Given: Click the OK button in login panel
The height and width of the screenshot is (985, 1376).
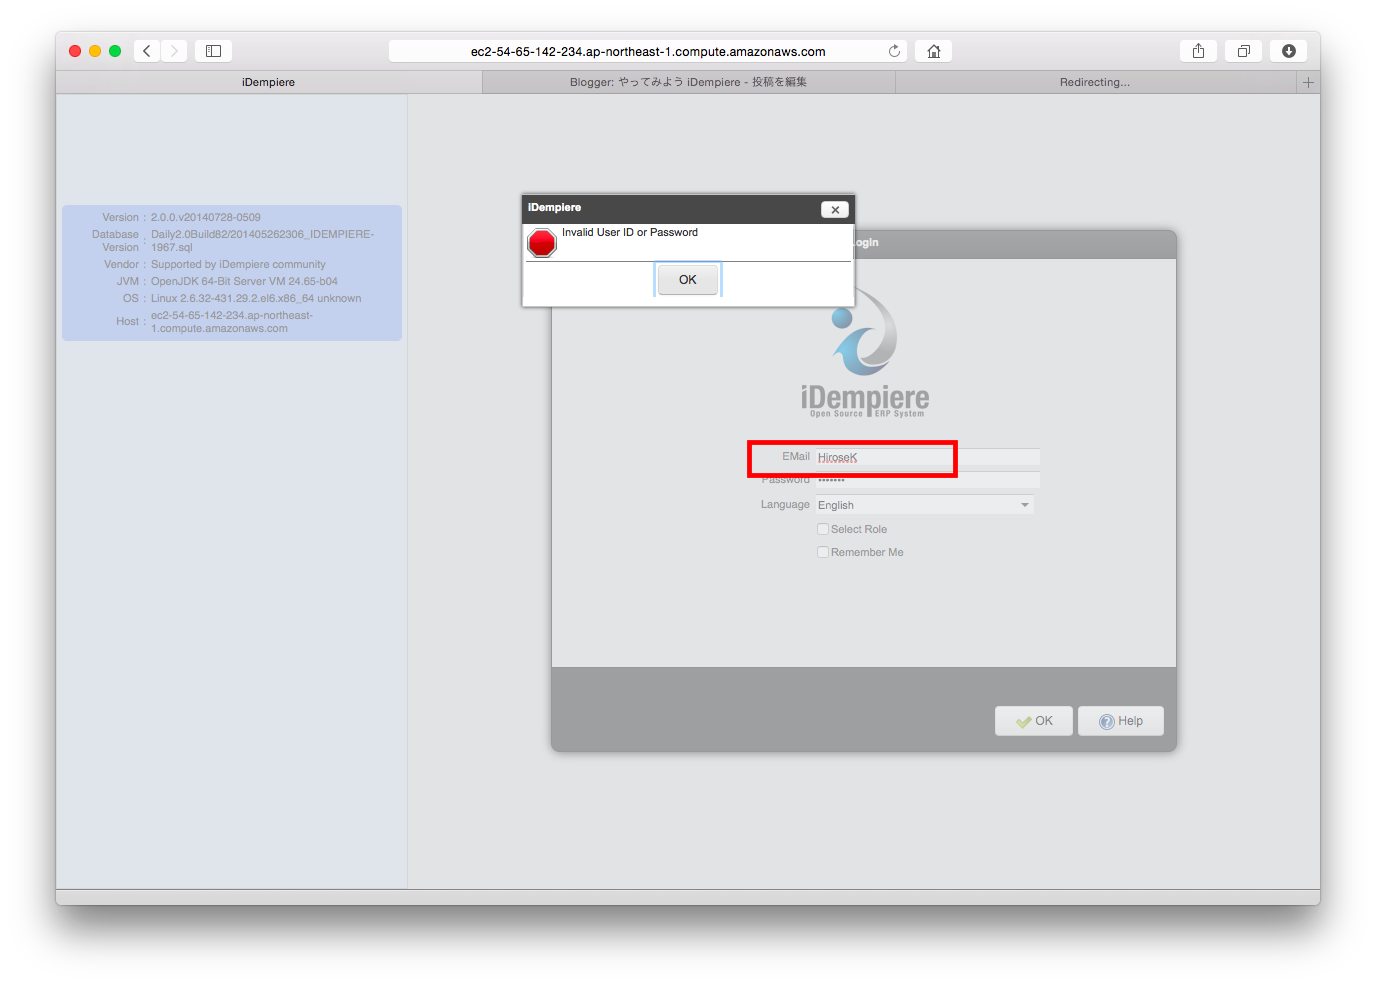Looking at the screenshot, I should pyautogui.click(x=1034, y=721).
